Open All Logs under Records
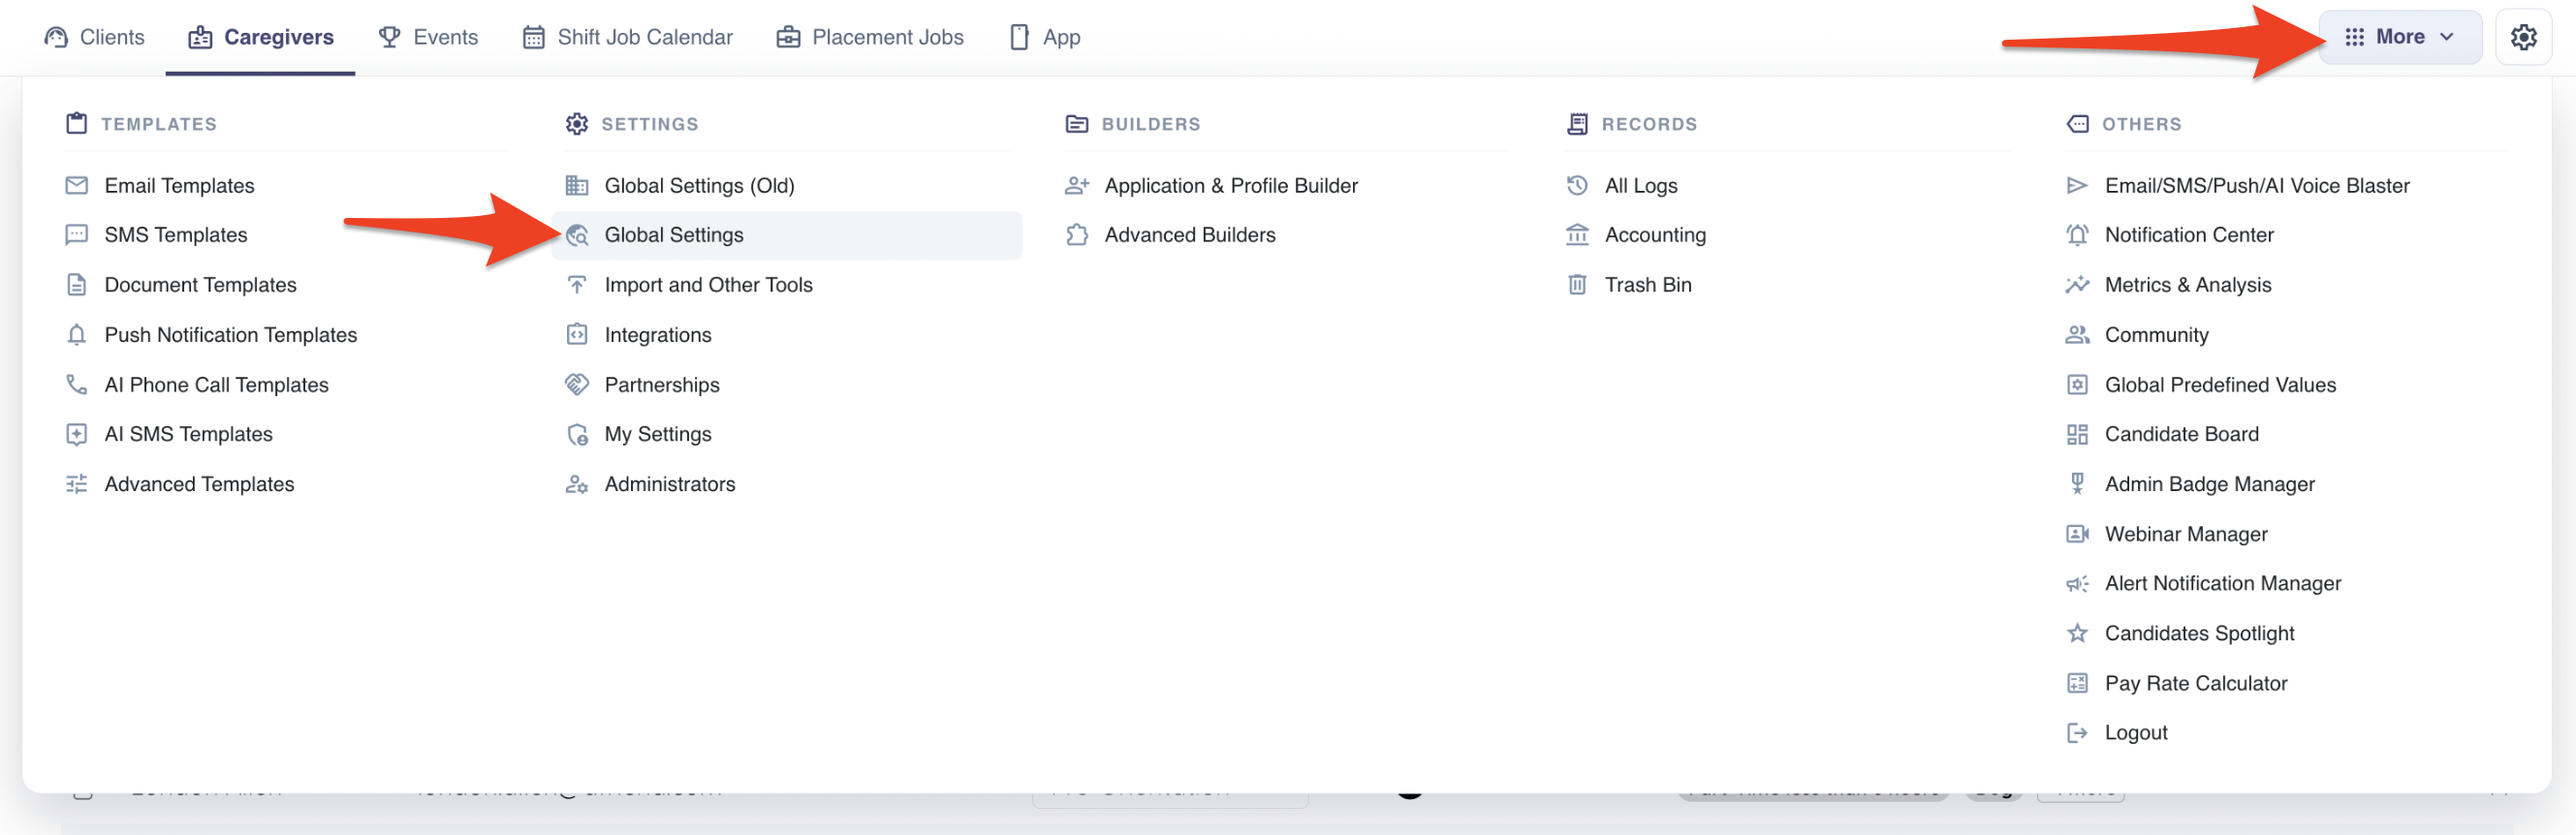The image size is (2576, 835). (1641, 185)
